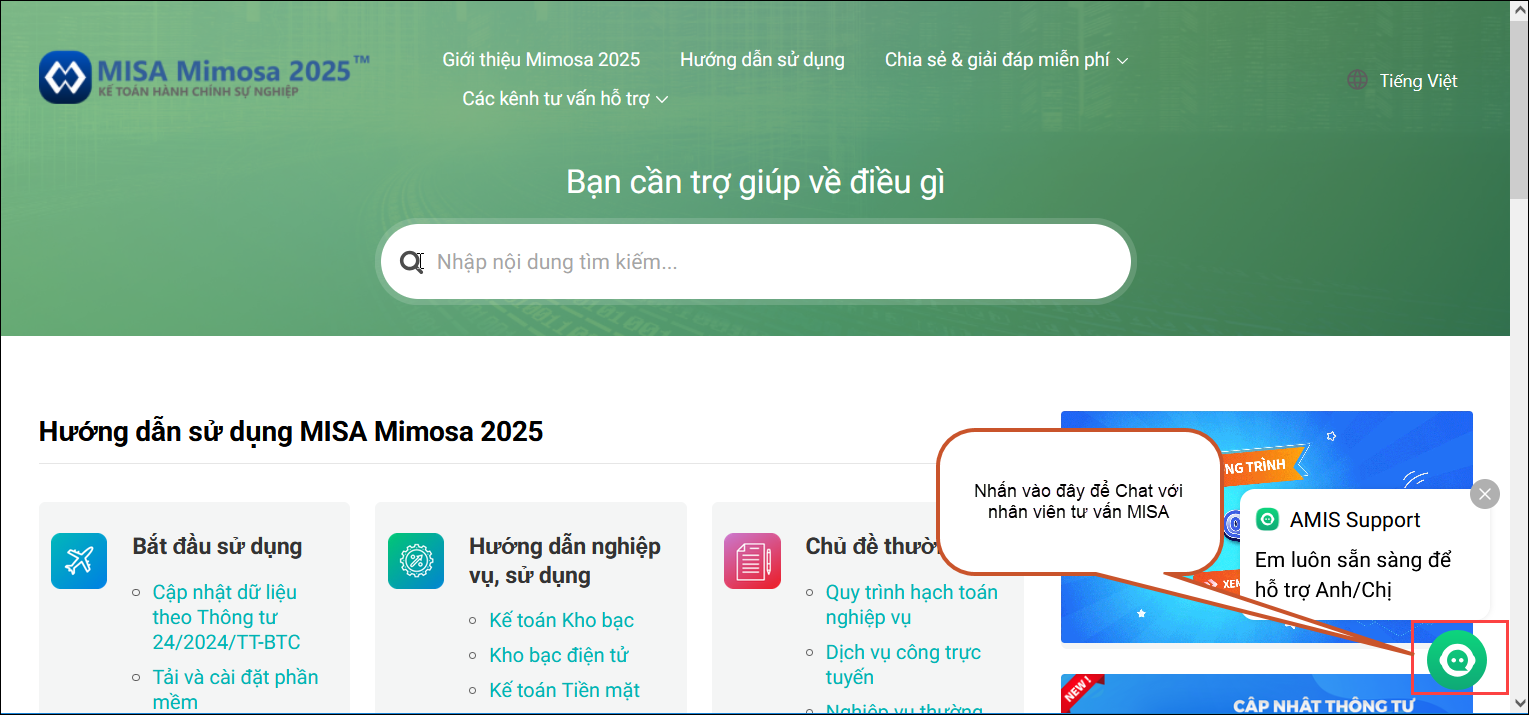The width and height of the screenshot is (1529, 715).
Task: Open Giới thiệu Mimosa 2025 menu item
Action: (541, 60)
